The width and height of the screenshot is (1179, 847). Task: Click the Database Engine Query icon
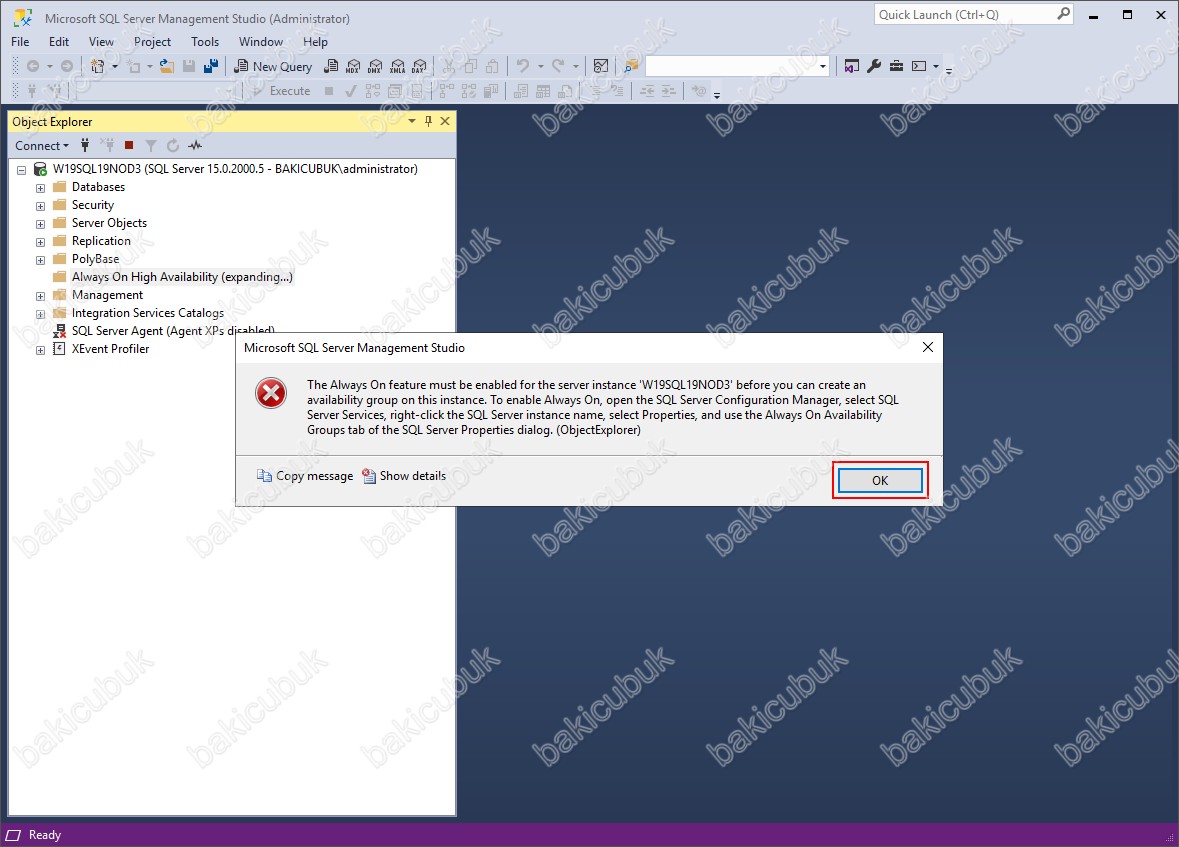331,66
